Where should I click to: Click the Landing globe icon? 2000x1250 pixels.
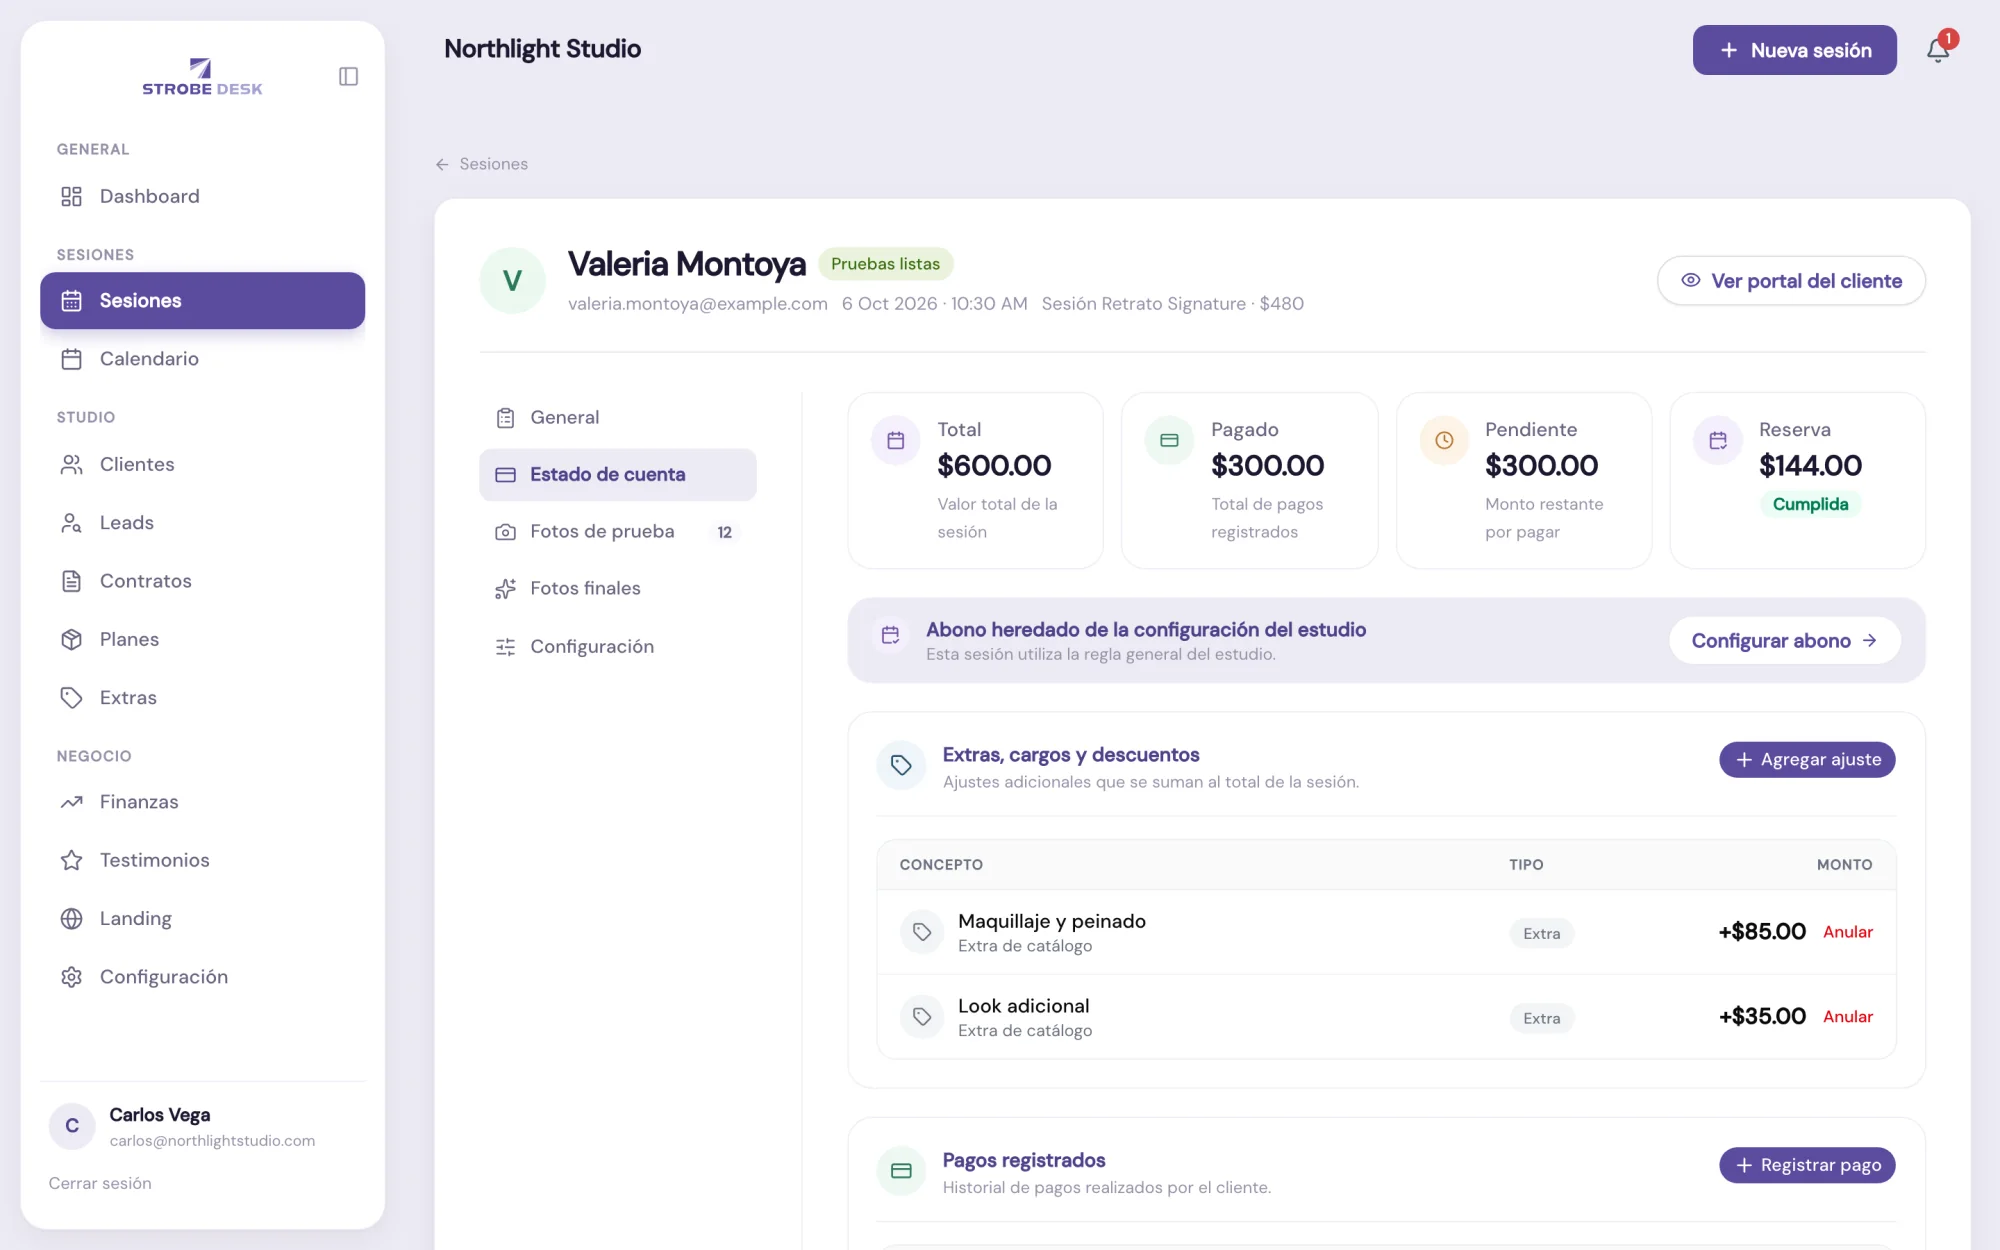(71, 918)
